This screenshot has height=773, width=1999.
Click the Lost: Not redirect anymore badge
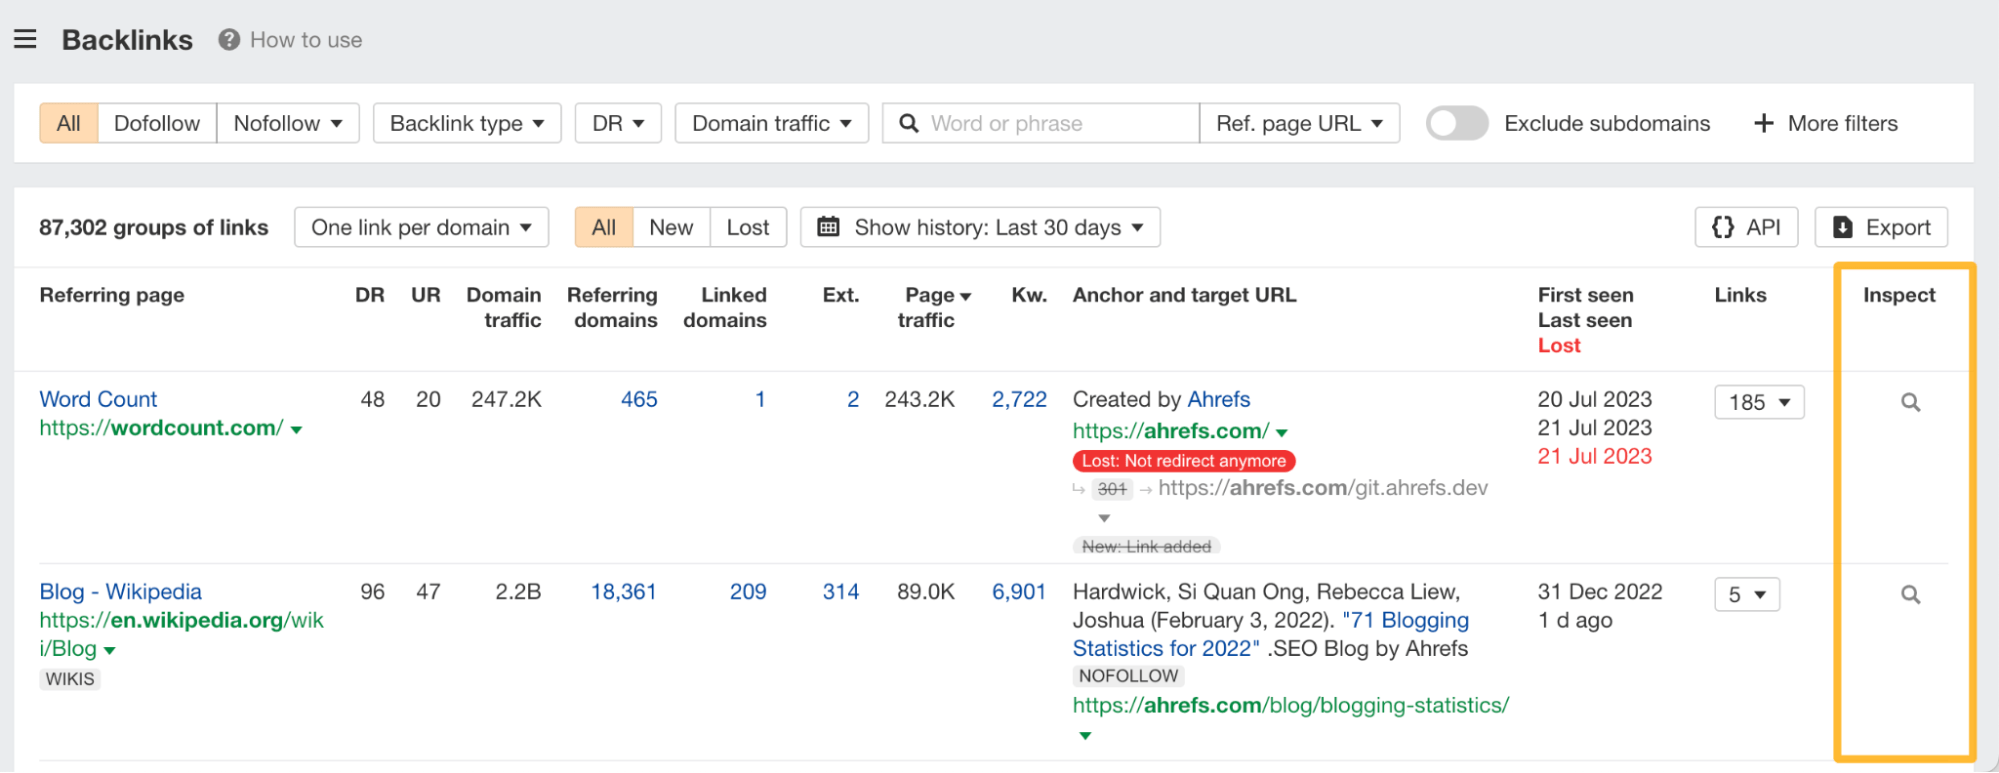[1184, 461]
